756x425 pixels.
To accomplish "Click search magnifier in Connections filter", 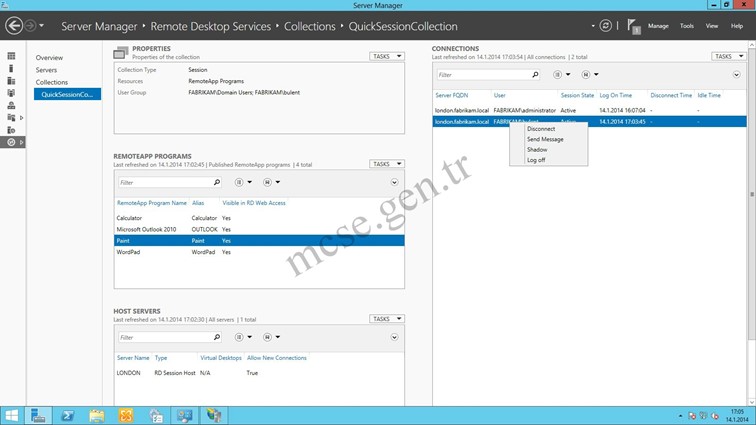I will [535, 75].
